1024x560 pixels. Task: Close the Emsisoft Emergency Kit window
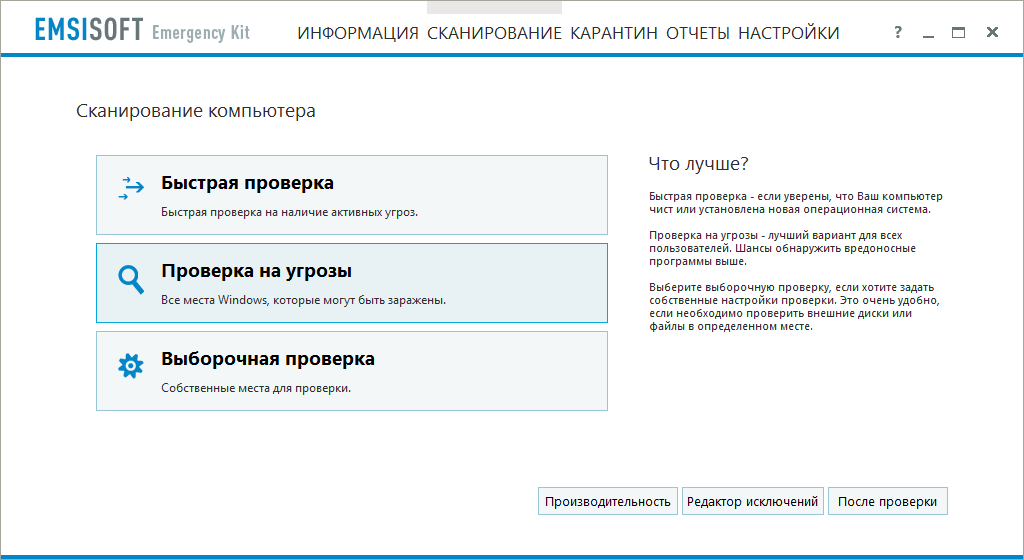992,33
